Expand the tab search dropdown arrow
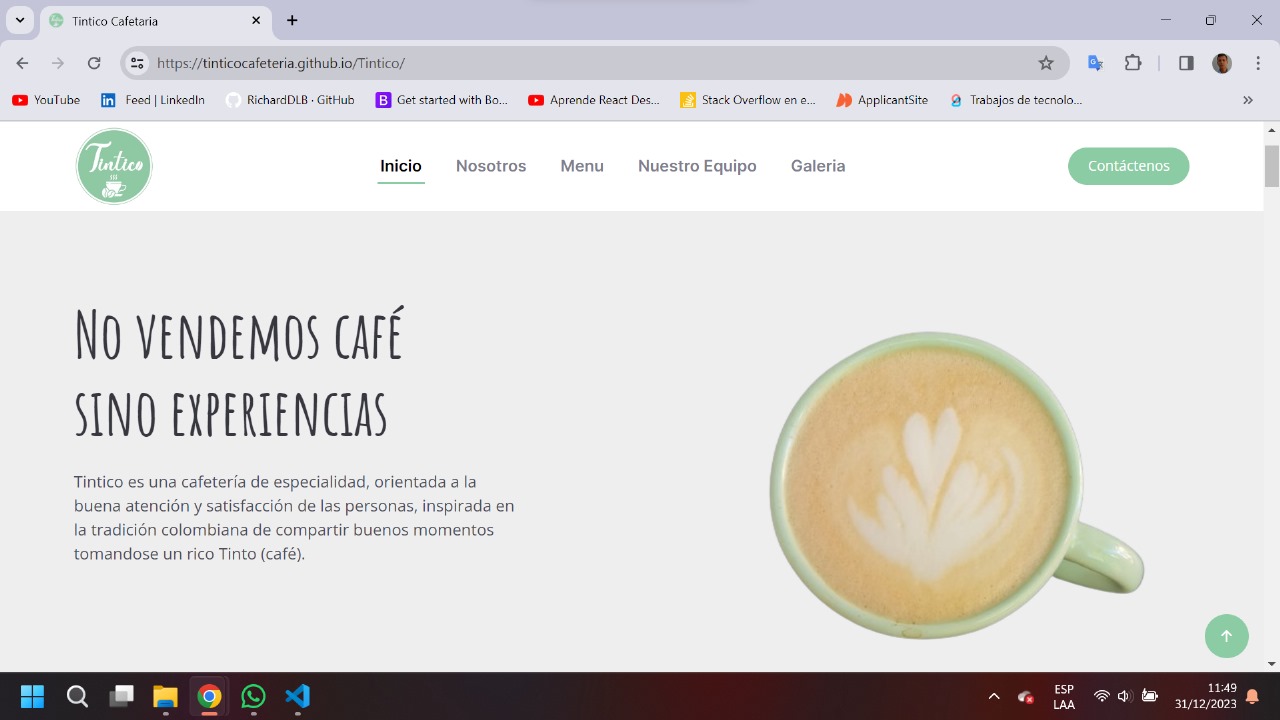Screen dimensions: 1280x720 pos(20,20)
